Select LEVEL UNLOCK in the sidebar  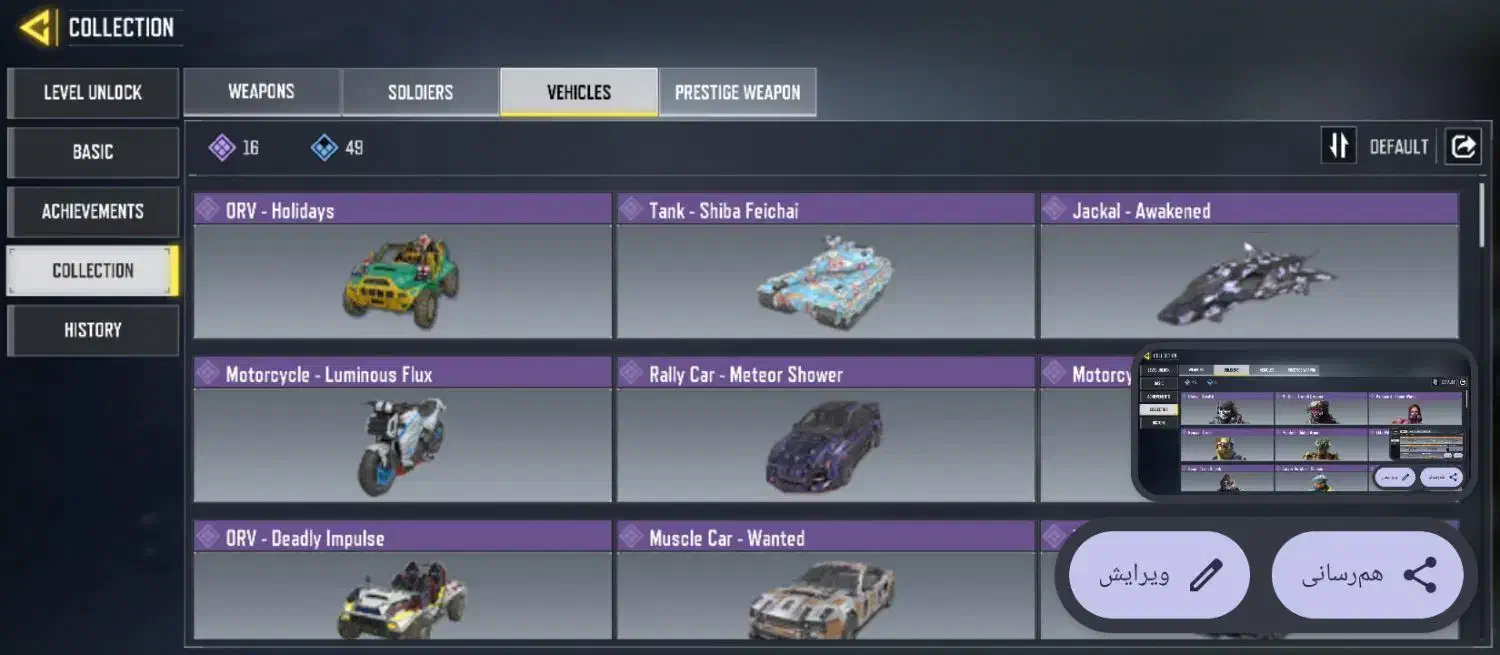pos(93,93)
